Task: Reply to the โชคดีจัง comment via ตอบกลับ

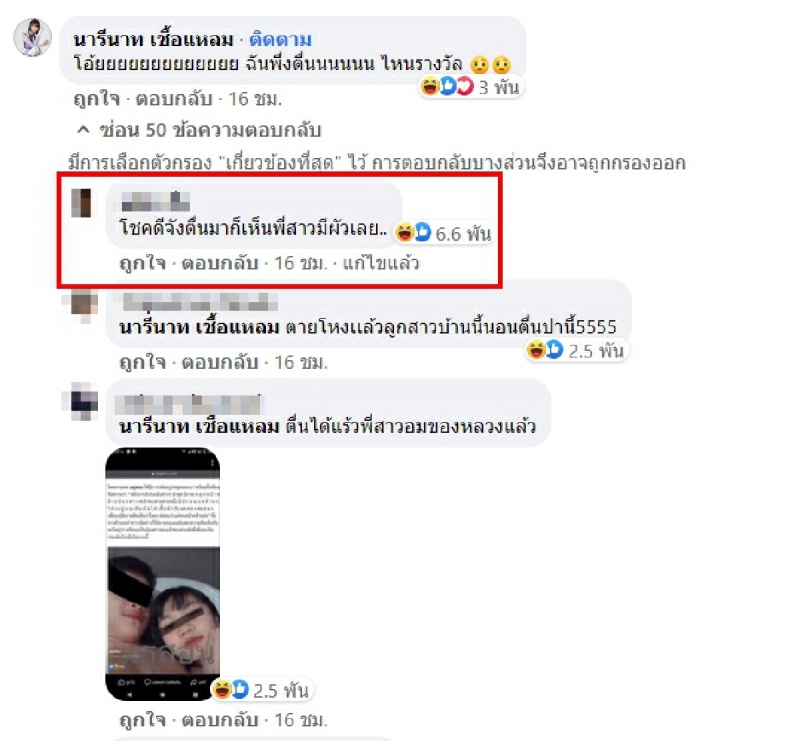Action: click(x=220, y=263)
